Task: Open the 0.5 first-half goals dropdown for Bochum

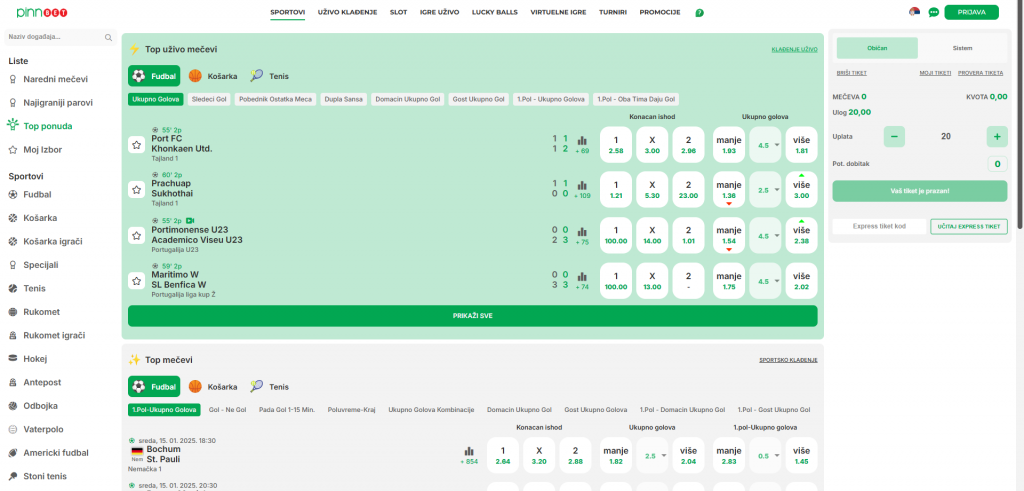Action: (766, 455)
